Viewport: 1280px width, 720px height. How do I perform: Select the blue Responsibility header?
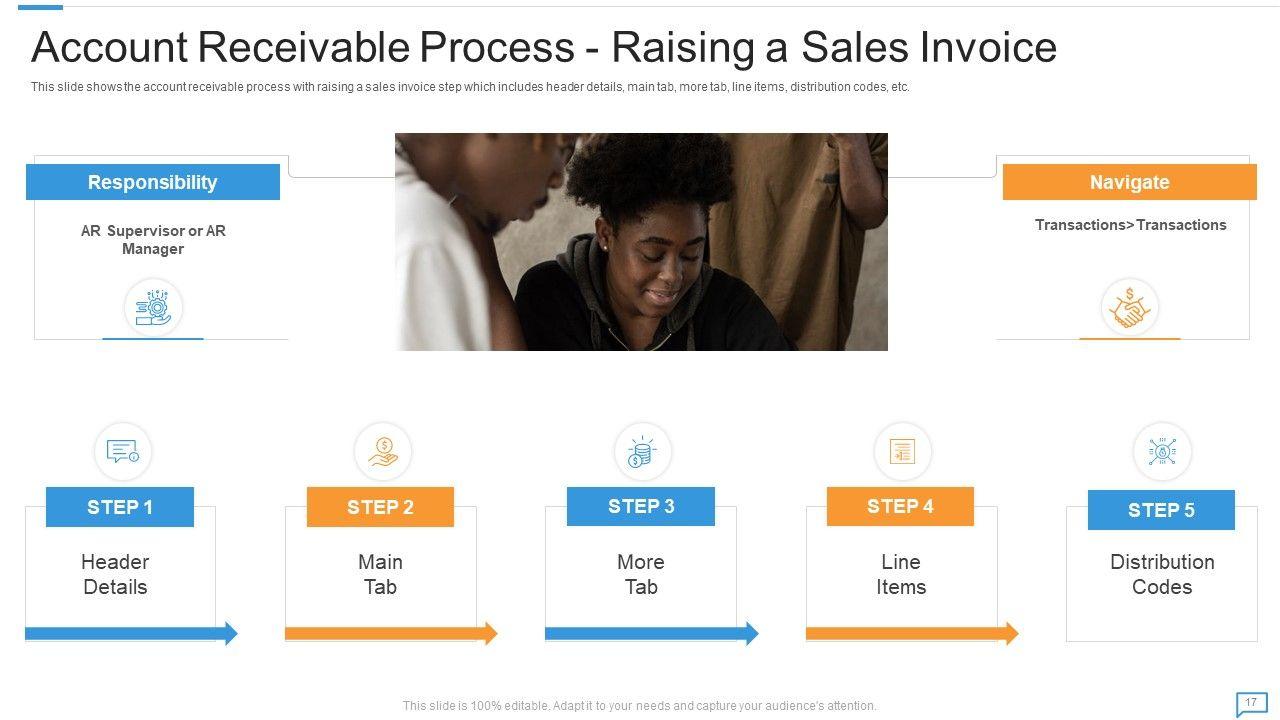coord(153,182)
